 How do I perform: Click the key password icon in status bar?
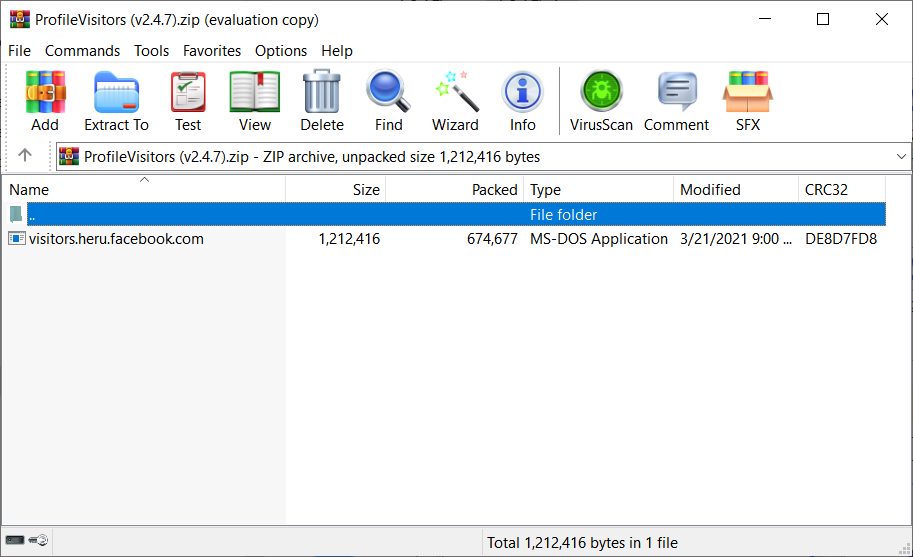click(x=38, y=541)
